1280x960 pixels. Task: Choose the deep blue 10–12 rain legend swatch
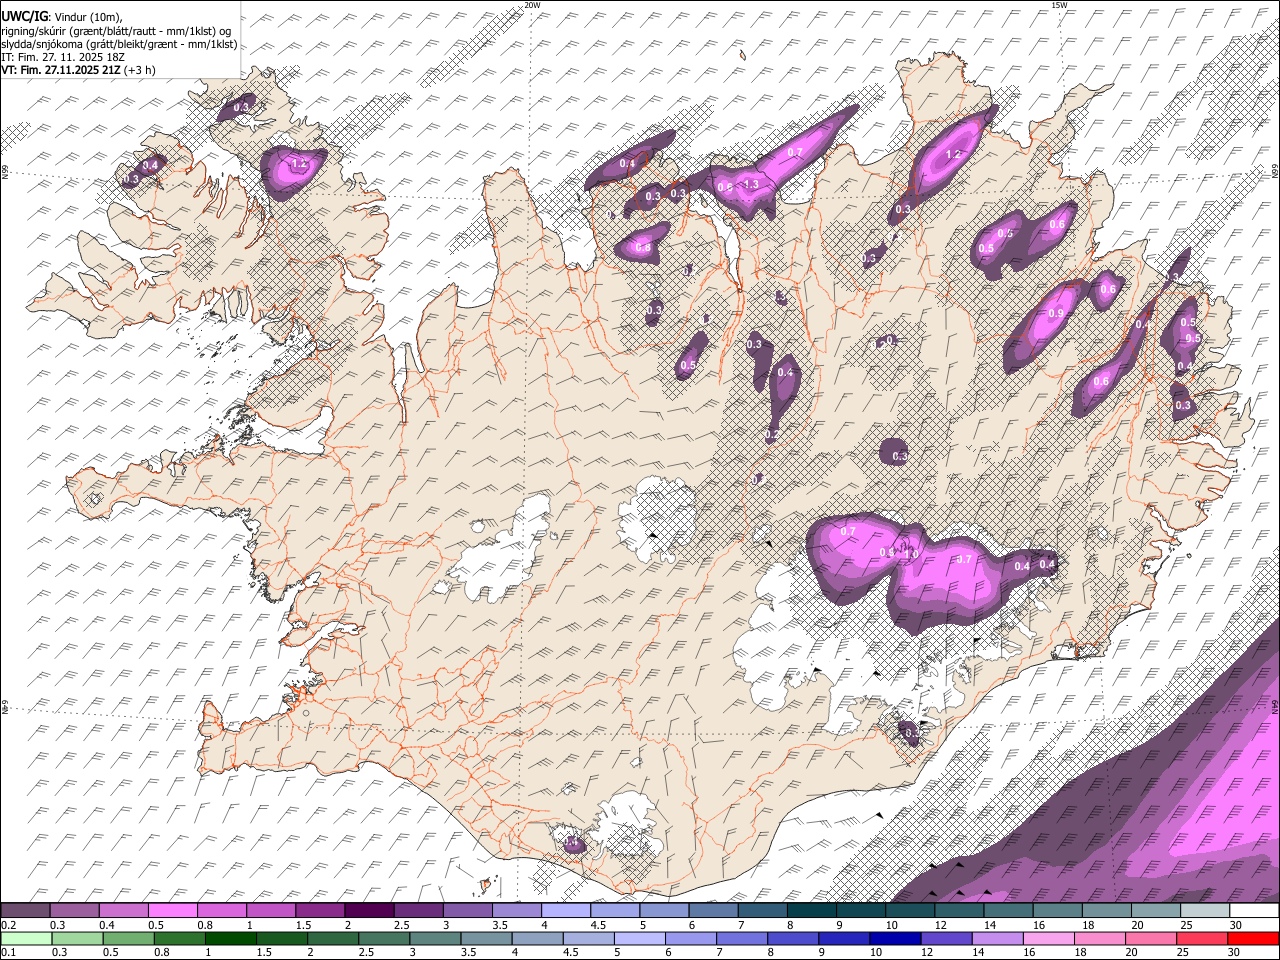896,938
